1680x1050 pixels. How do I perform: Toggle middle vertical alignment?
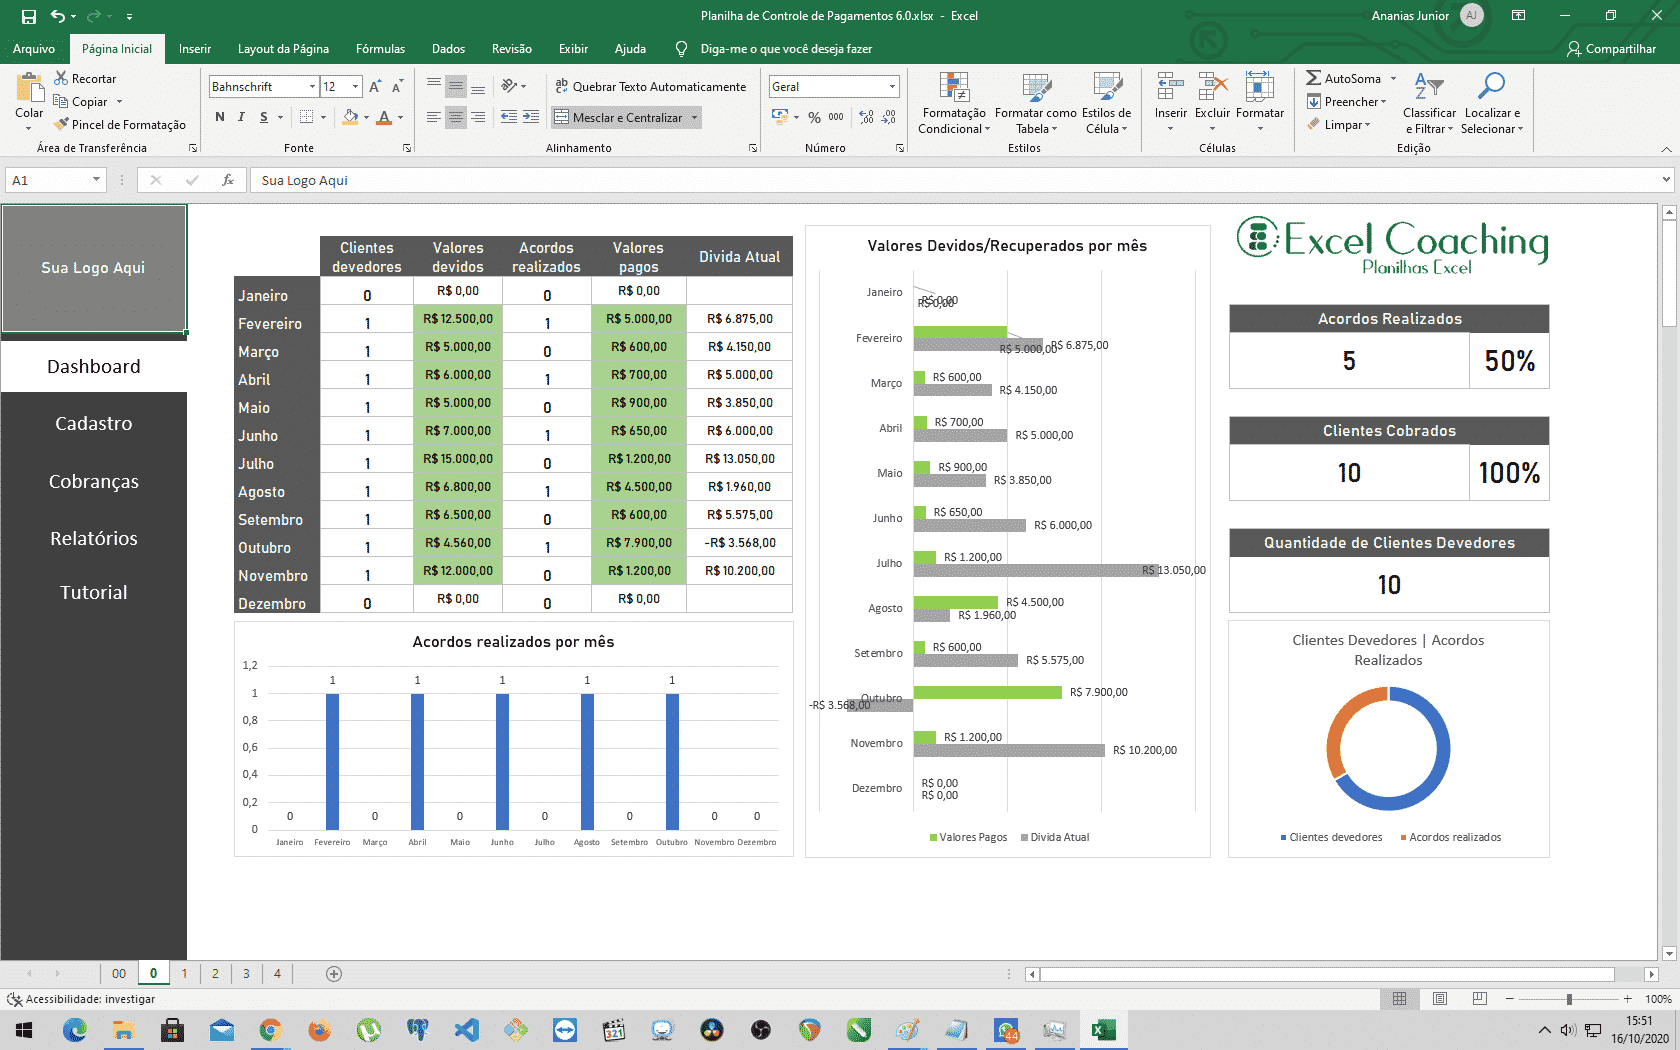[456, 86]
